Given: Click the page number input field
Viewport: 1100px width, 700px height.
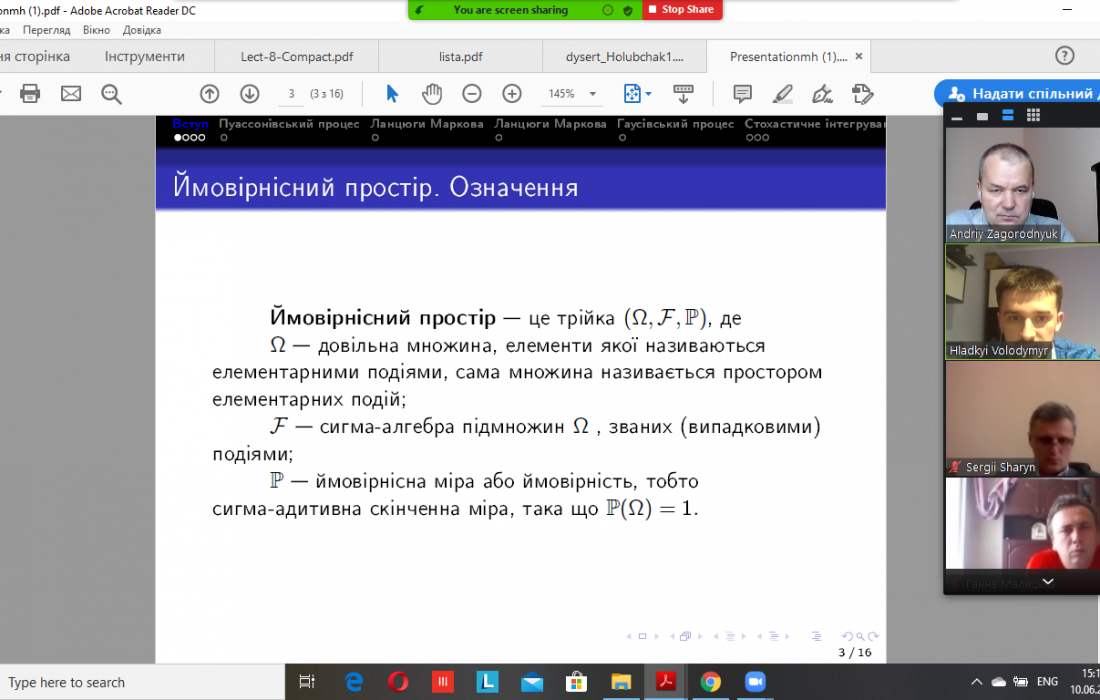Looking at the screenshot, I should pos(291,94).
